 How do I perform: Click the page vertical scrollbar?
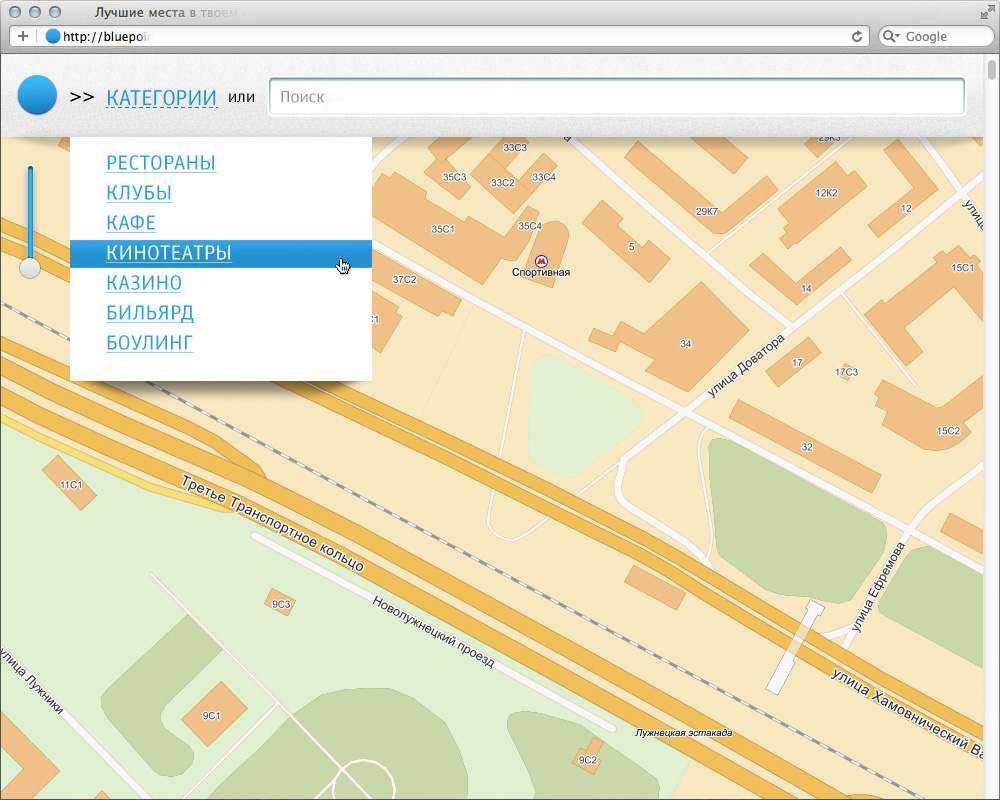point(991,400)
